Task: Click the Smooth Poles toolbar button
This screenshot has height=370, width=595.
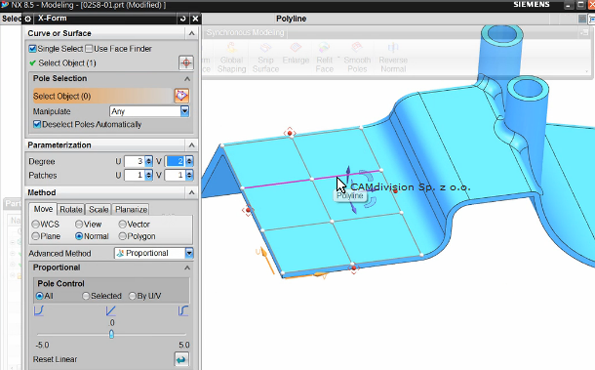Action: pos(357,58)
